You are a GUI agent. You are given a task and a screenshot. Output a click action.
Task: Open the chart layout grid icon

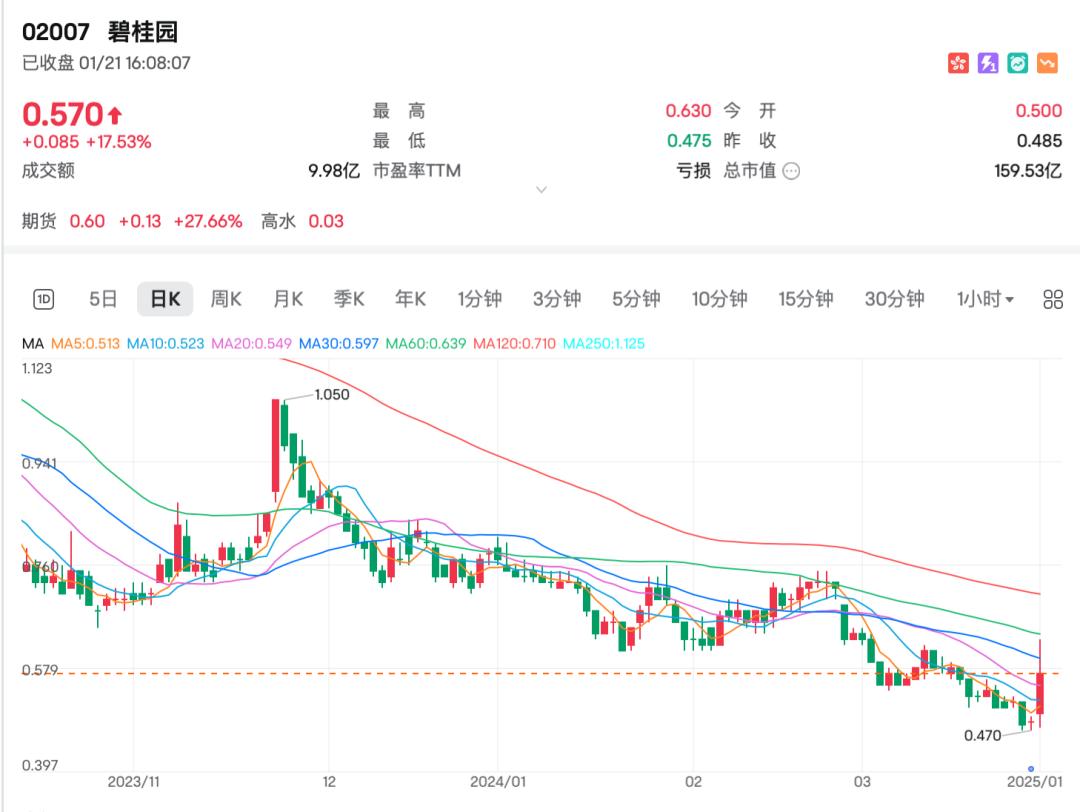[1052, 299]
